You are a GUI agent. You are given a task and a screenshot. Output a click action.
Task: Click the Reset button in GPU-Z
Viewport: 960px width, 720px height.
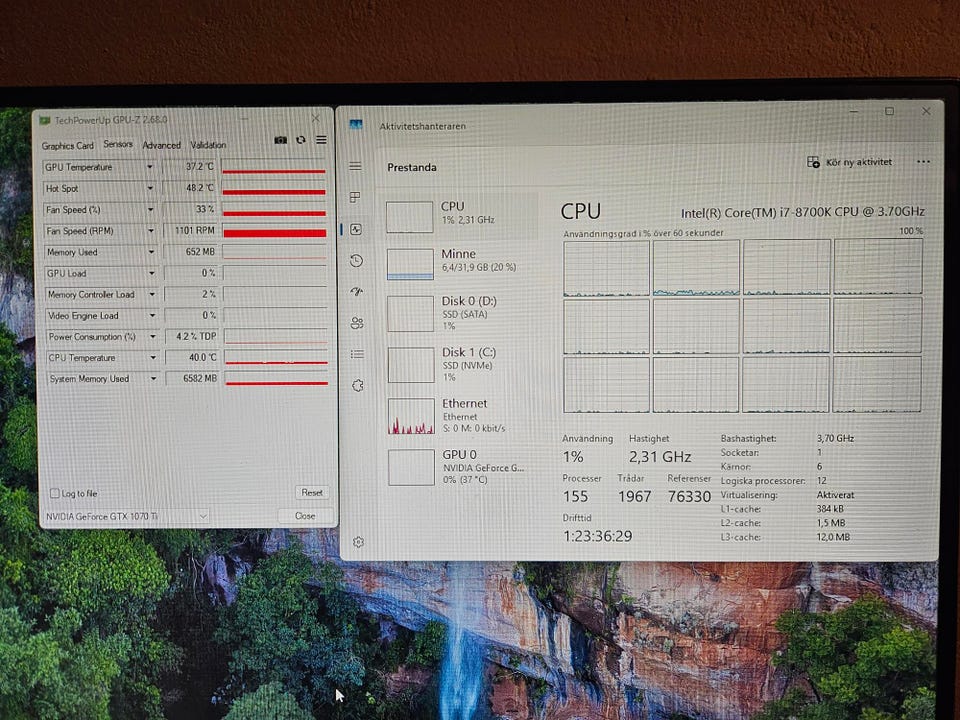pos(312,492)
